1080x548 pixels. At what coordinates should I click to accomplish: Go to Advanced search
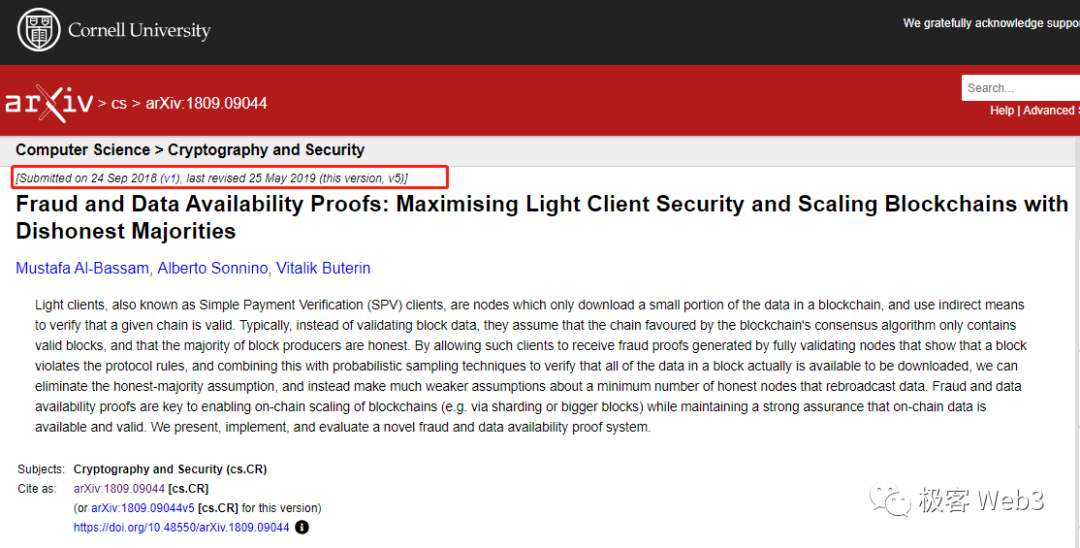[x=1049, y=111]
